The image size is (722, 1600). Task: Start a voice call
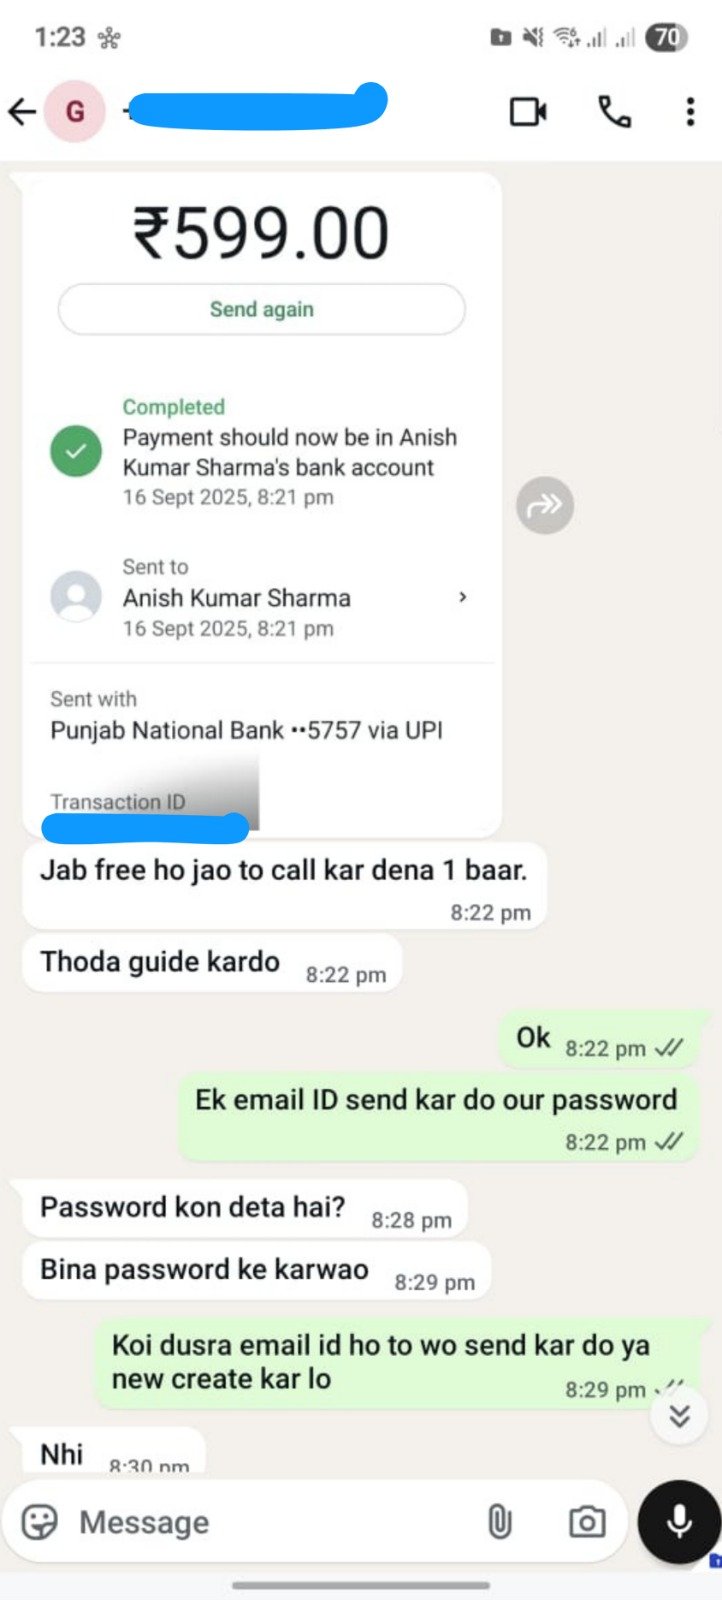(x=614, y=112)
